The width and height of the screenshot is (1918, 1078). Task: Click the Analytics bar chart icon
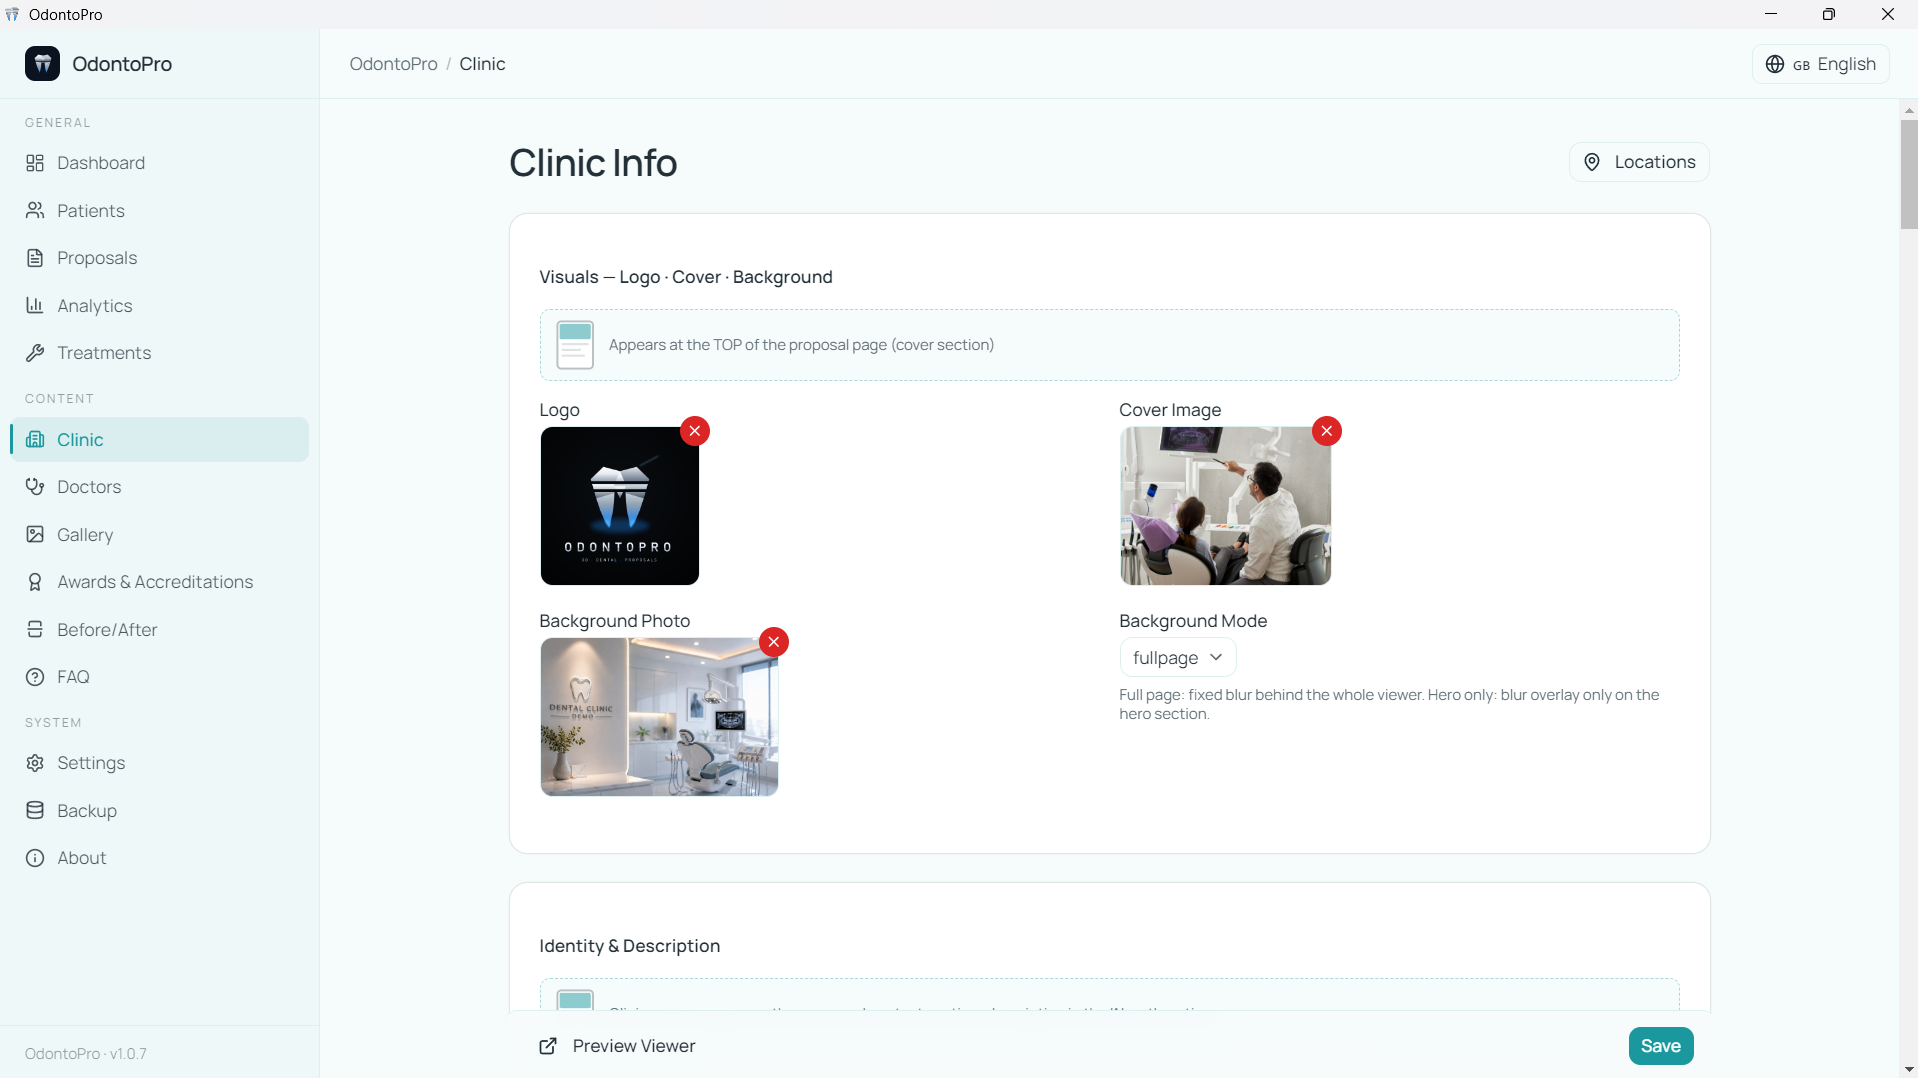click(x=35, y=306)
